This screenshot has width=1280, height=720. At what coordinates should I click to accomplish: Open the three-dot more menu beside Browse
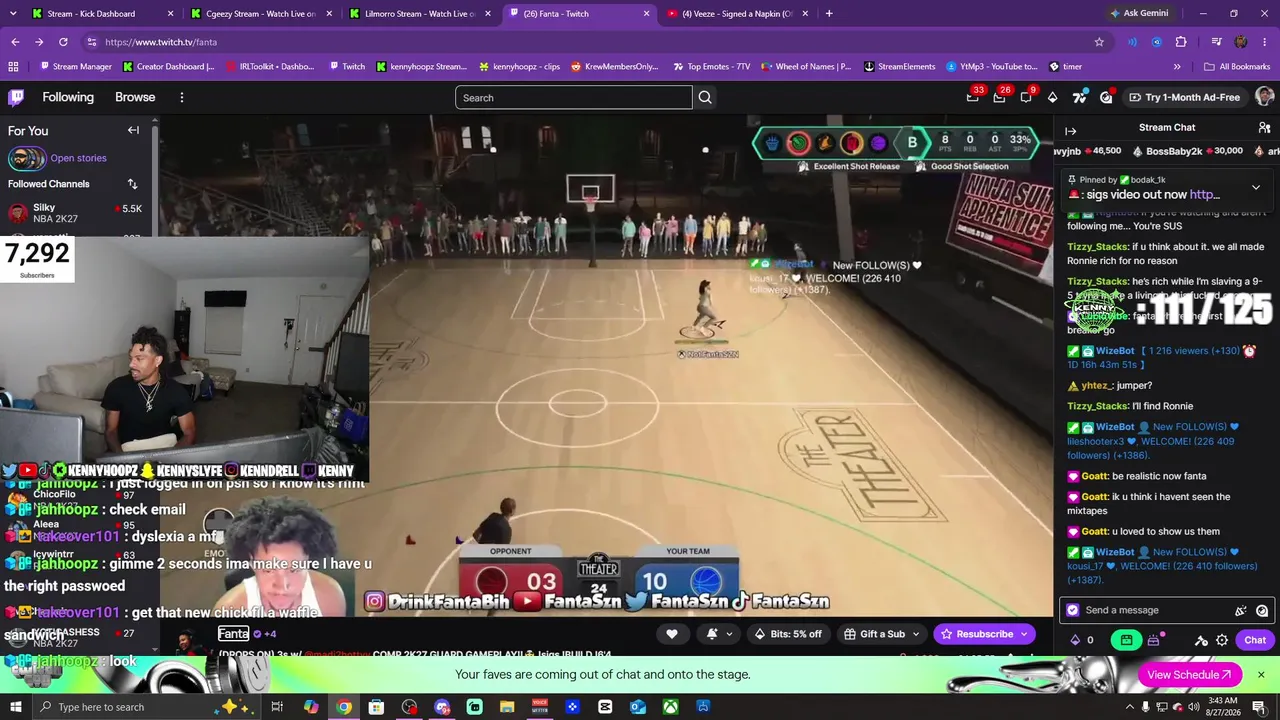[x=182, y=98]
